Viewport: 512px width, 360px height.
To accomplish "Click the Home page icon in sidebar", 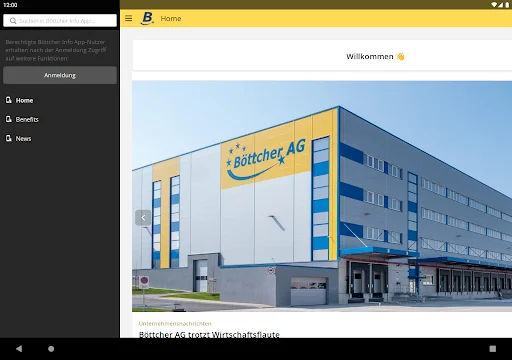I will tap(9, 100).
